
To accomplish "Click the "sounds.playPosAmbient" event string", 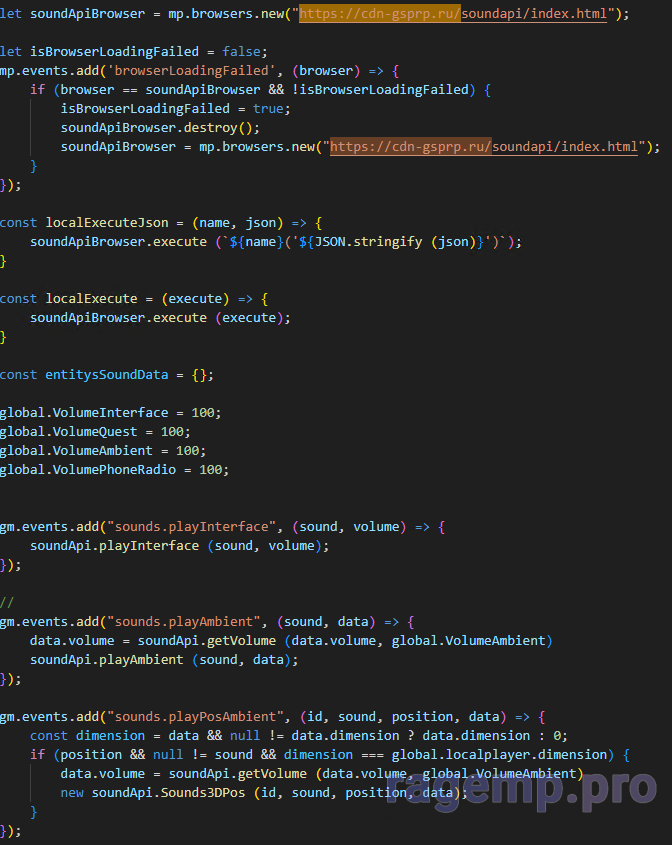I will 195,717.
